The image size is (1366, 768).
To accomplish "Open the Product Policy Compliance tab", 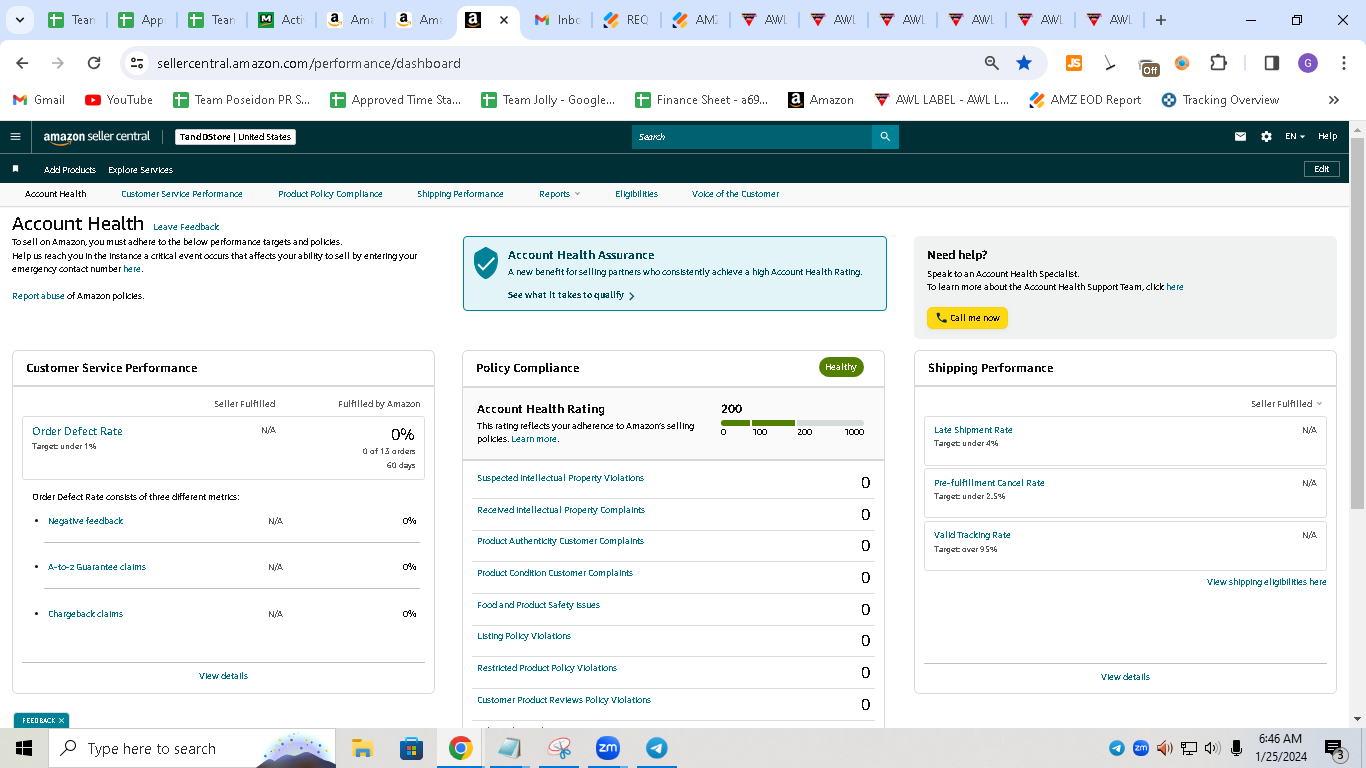I will point(330,194).
